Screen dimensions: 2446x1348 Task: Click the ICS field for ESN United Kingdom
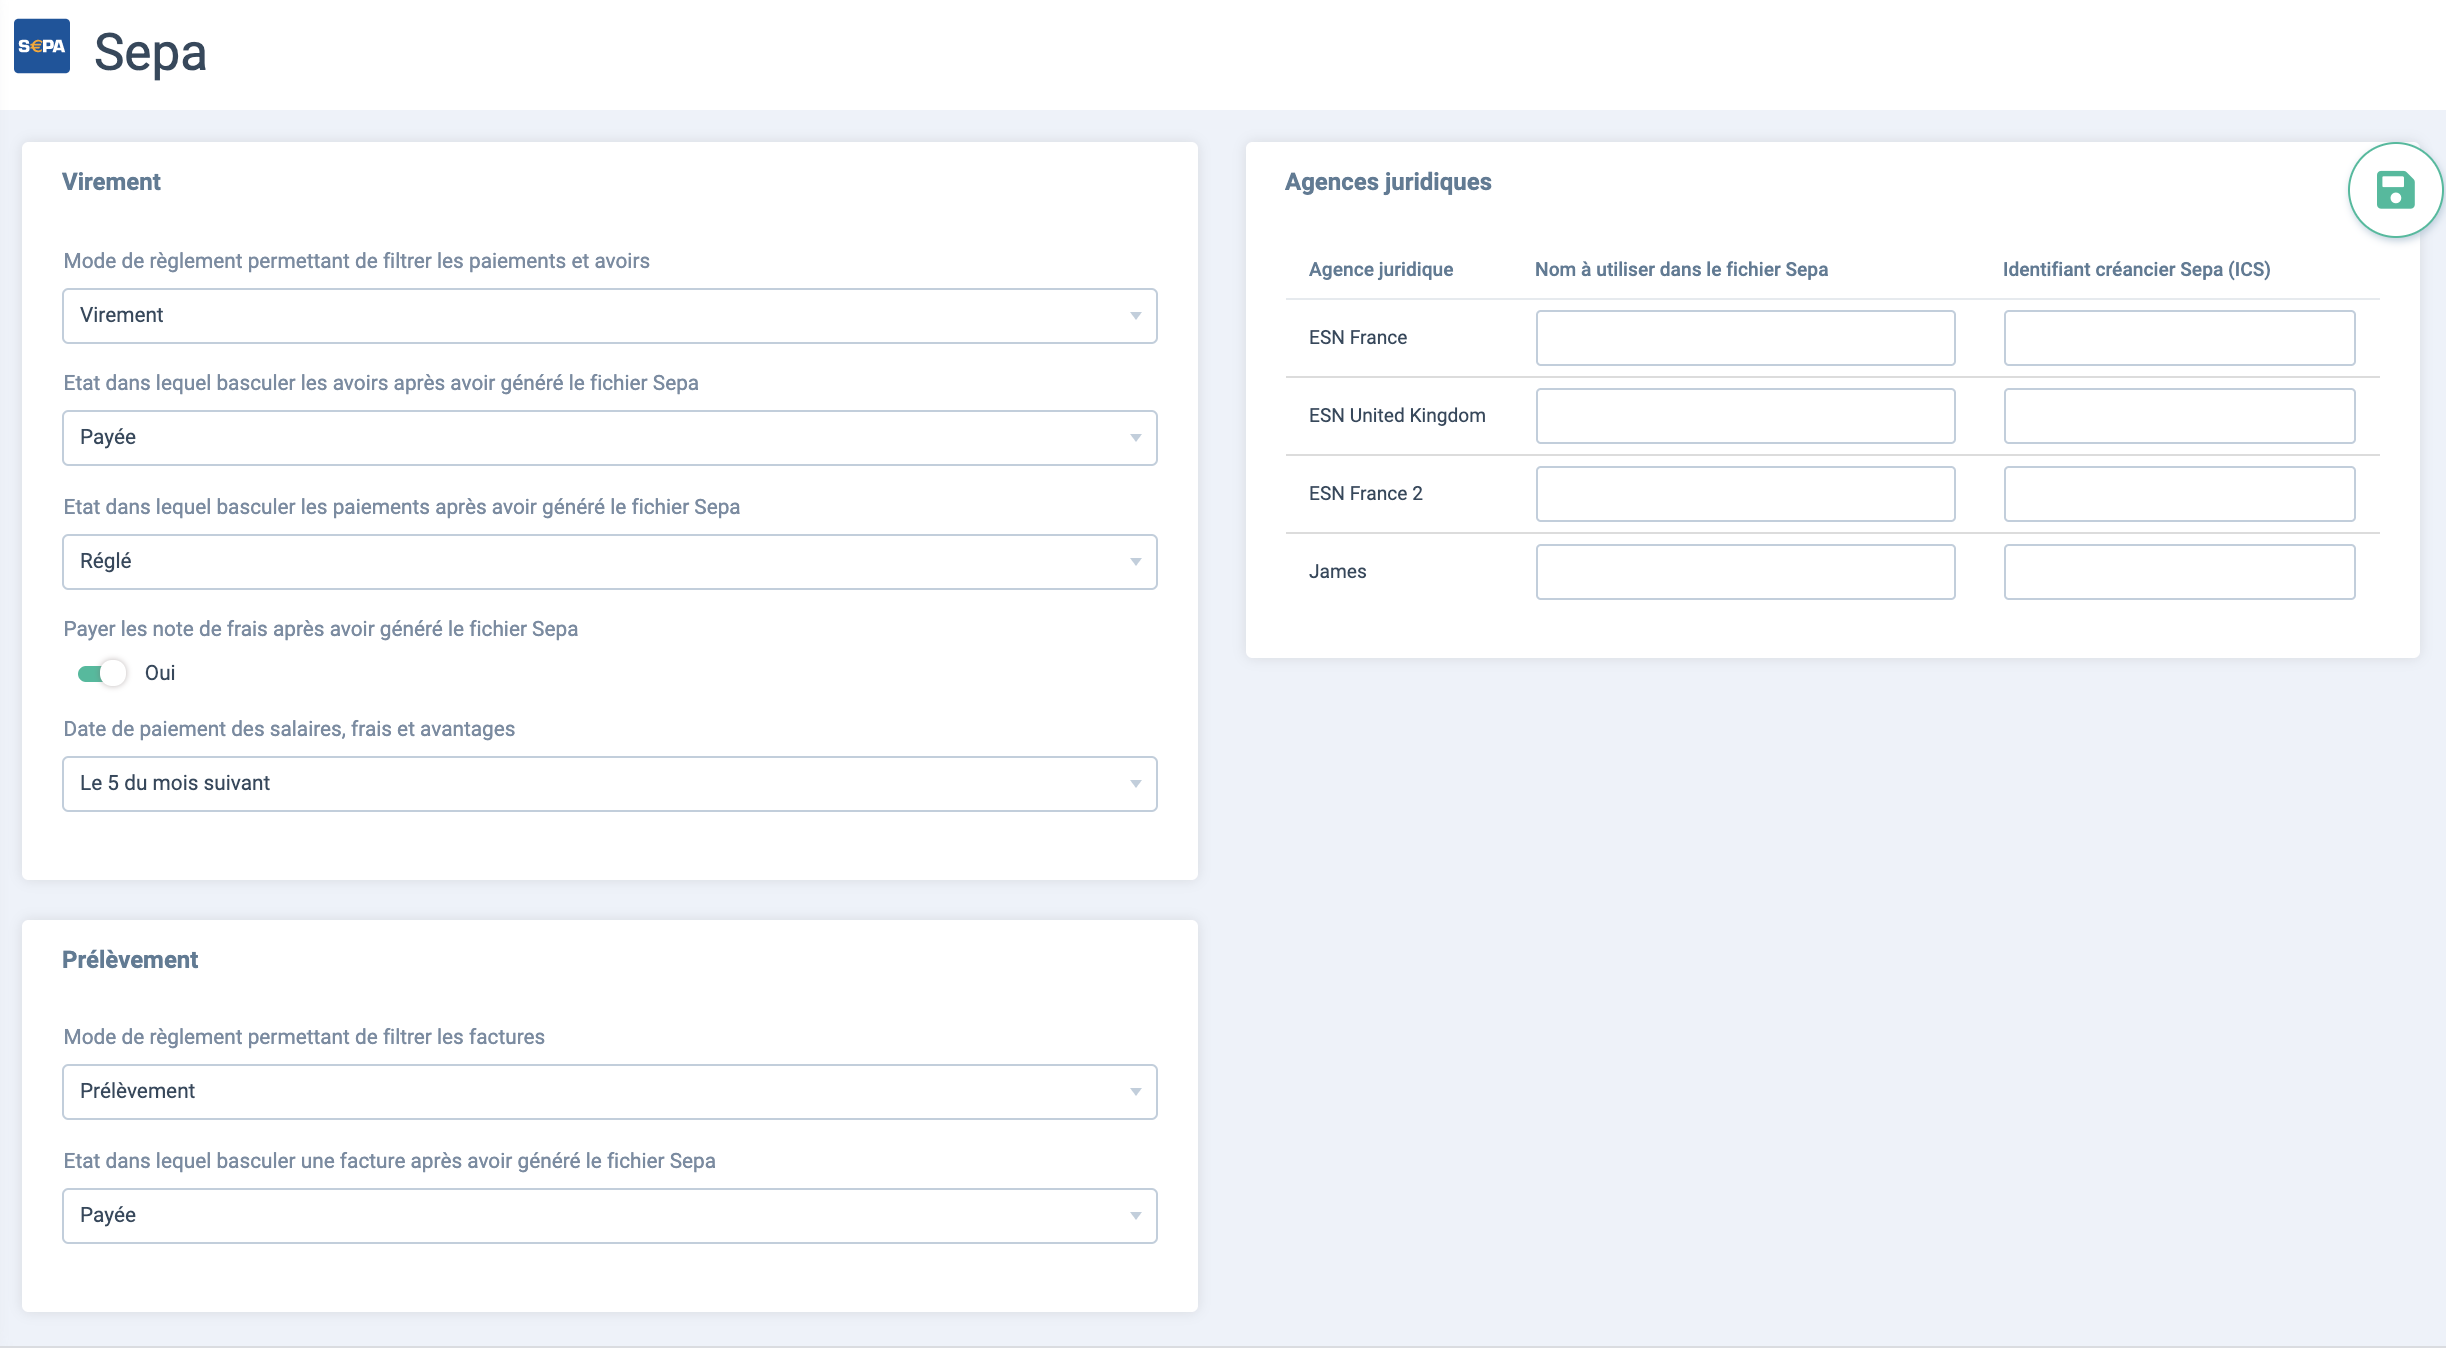pos(2179,416)
